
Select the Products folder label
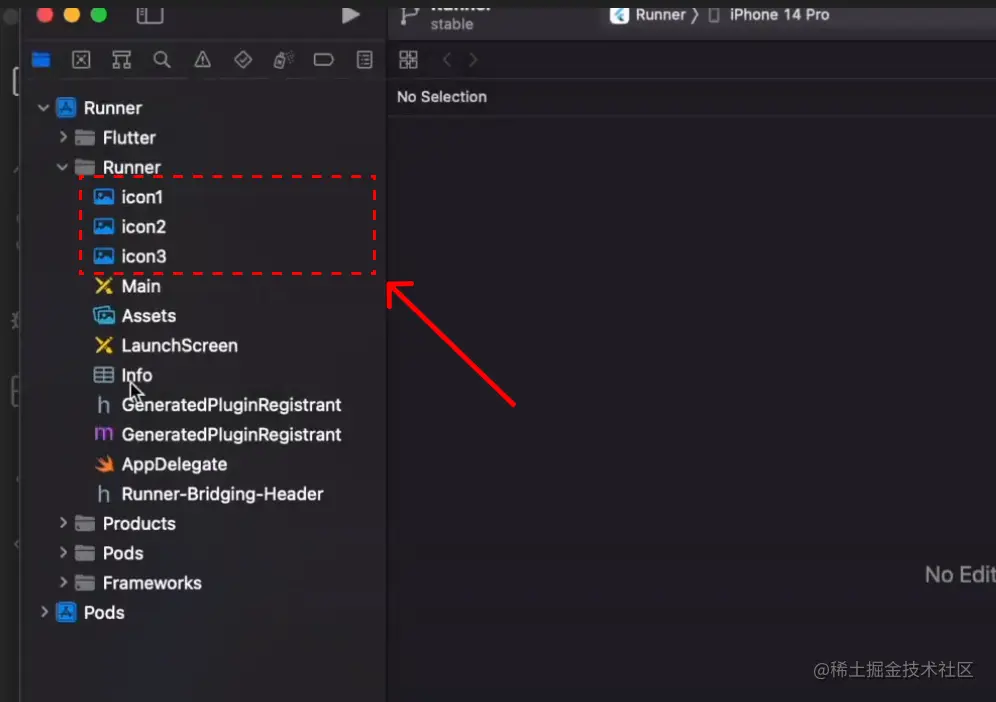[x=139, y=523]
